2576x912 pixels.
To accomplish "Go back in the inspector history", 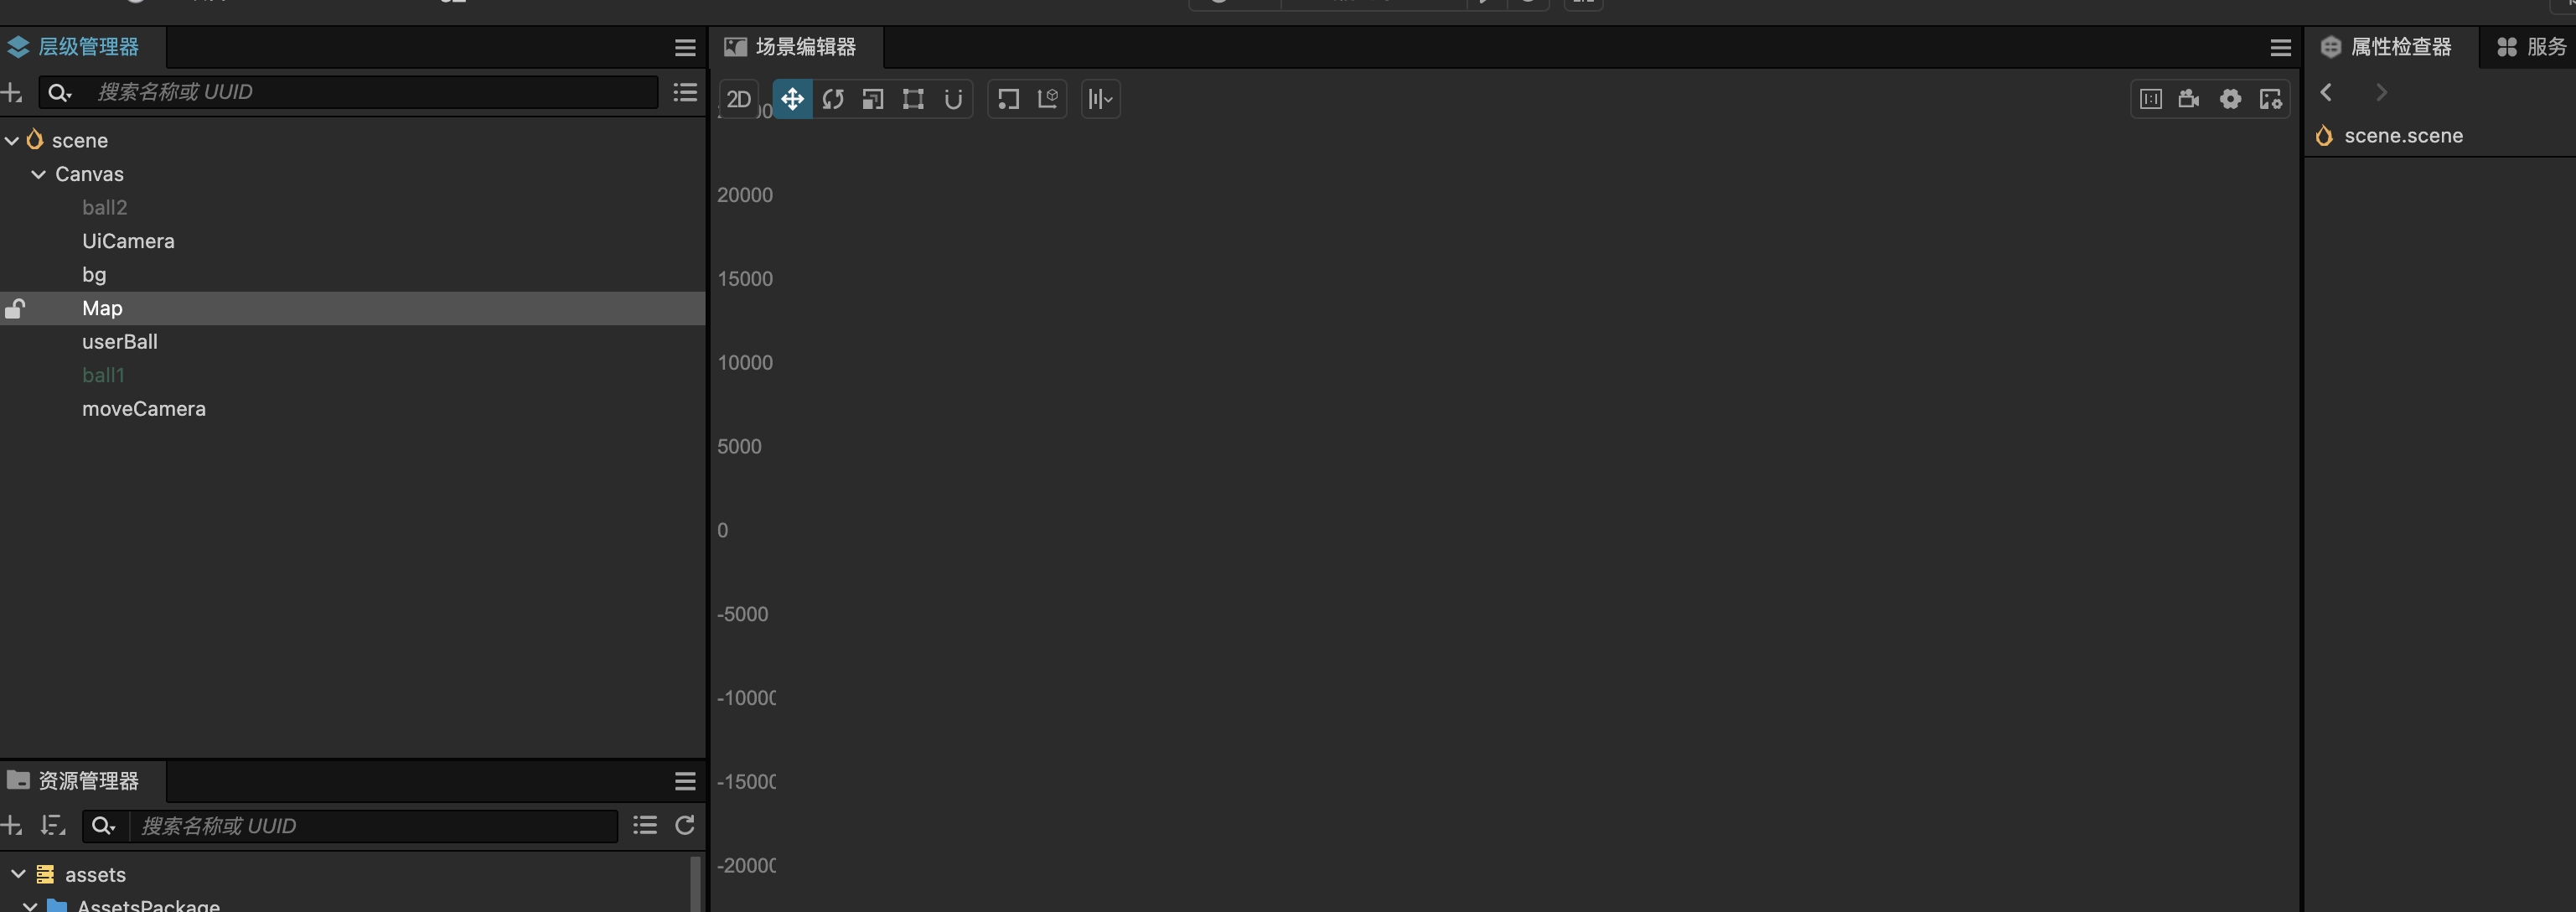I will [2326, 92].
